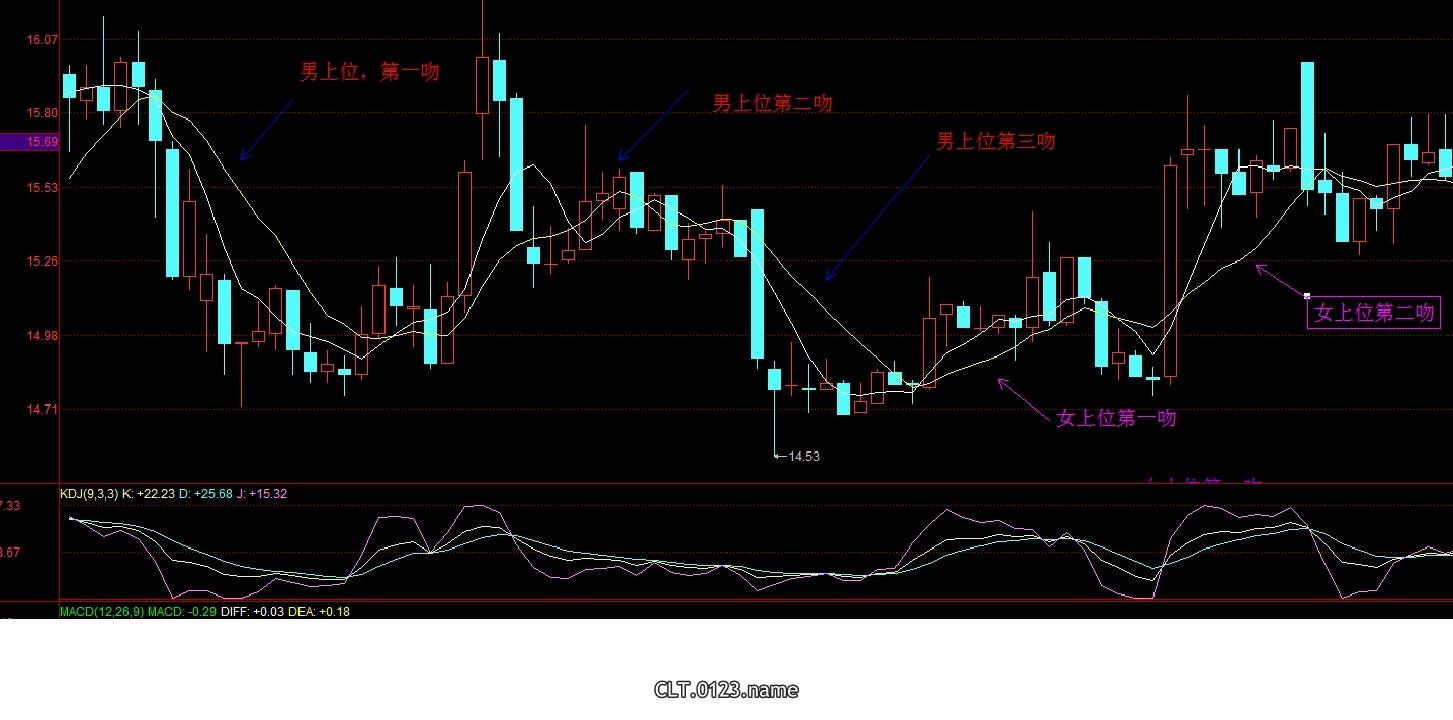Select the "男上位，第一吻" annotation text
This screenshot has height=720, width=1453.
coord(370,72)
